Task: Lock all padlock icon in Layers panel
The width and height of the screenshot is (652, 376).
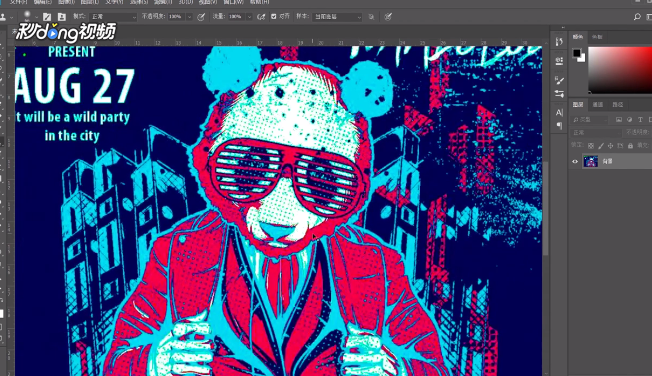Action: 630,146
